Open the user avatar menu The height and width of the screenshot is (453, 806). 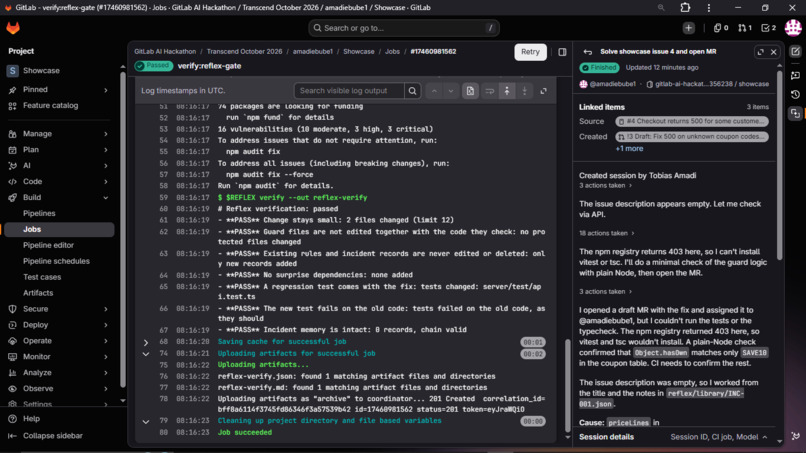tap(793, 28)
